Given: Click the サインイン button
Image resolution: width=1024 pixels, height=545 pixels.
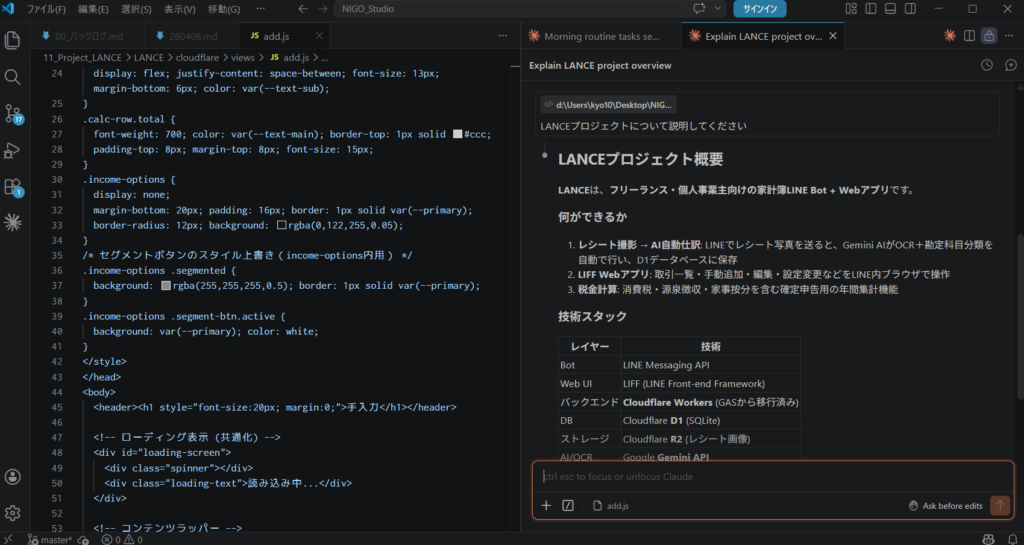Looking at the screenshot, I should point(760,9).
